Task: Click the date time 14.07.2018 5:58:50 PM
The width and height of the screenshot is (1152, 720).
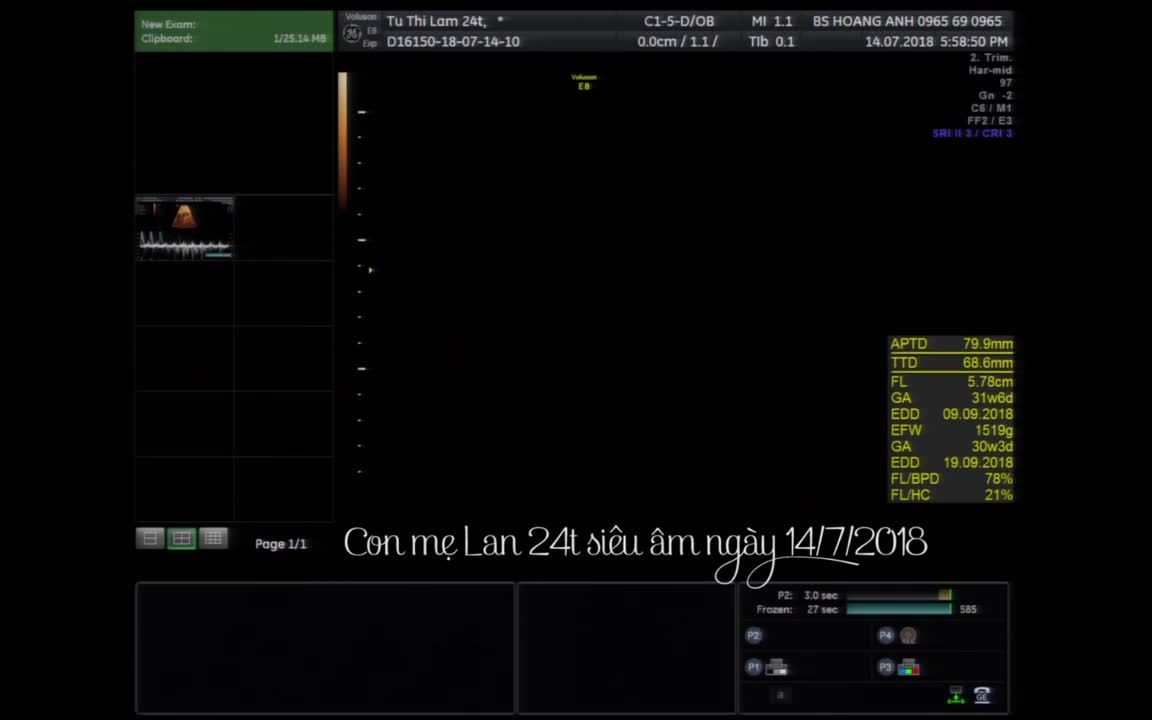Action: pos(936,42)
